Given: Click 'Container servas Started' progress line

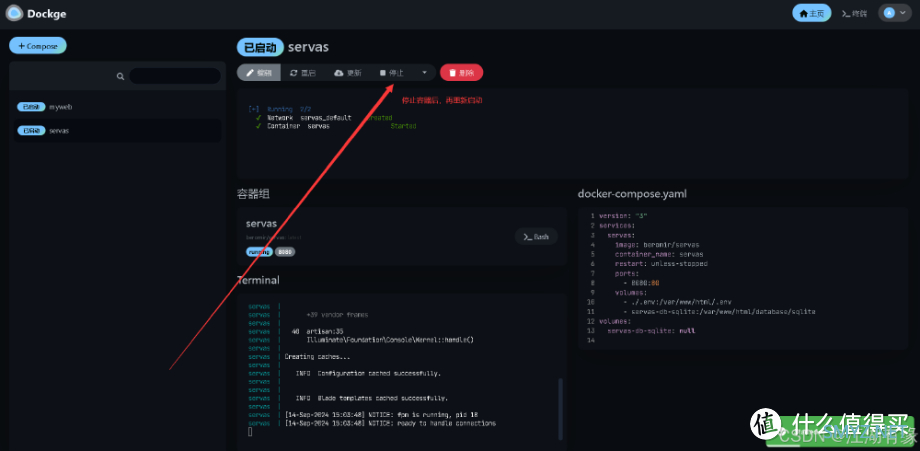Looking at the screenshot, I should point(336,126).
